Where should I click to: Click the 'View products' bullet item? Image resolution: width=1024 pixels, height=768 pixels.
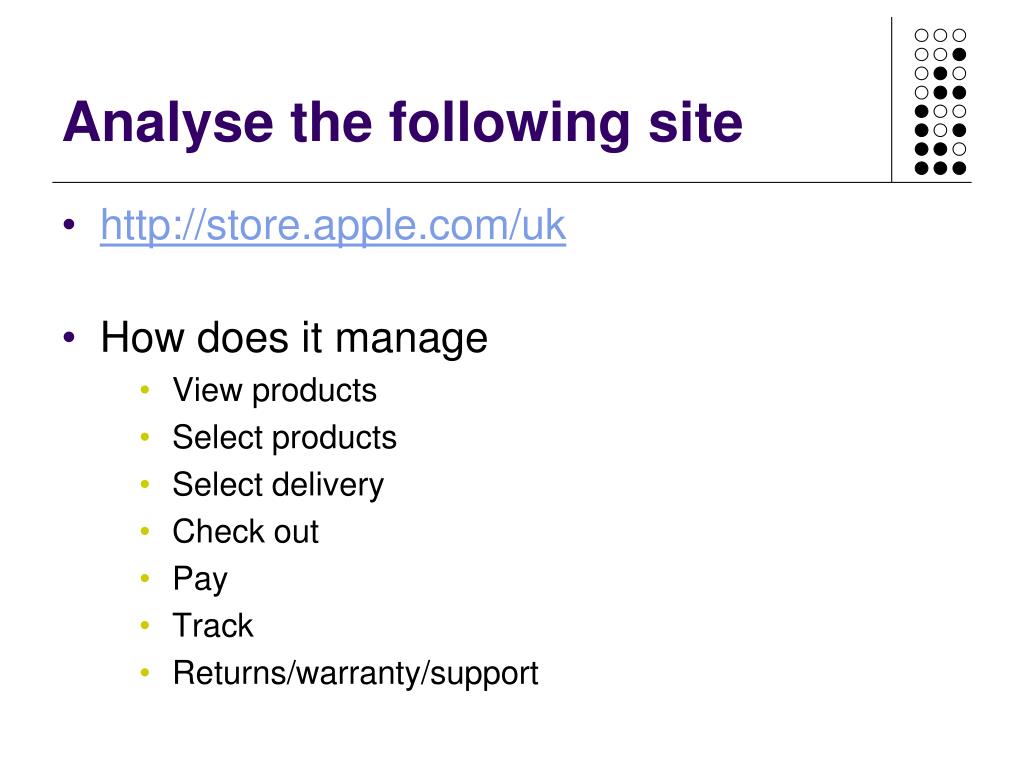point(274,391)
